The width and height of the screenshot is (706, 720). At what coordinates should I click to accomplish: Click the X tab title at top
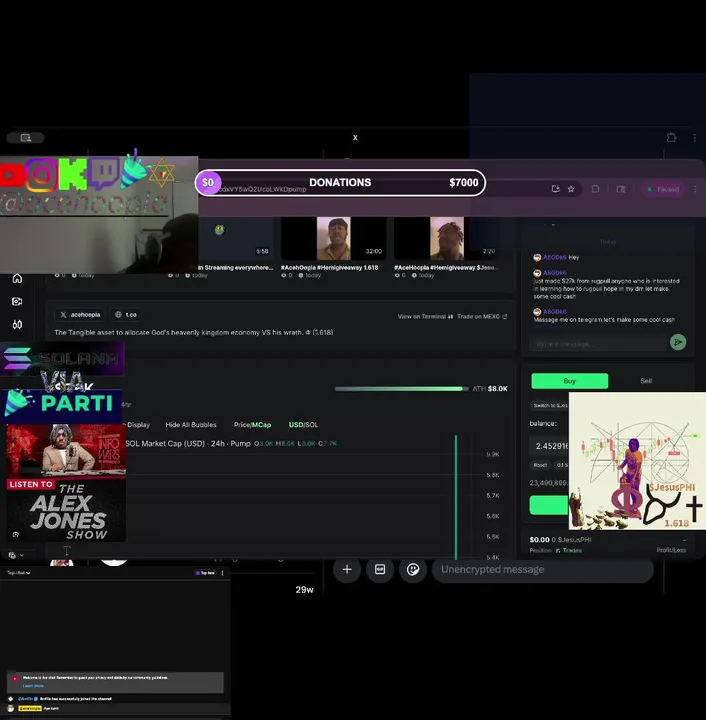[355, 138]
